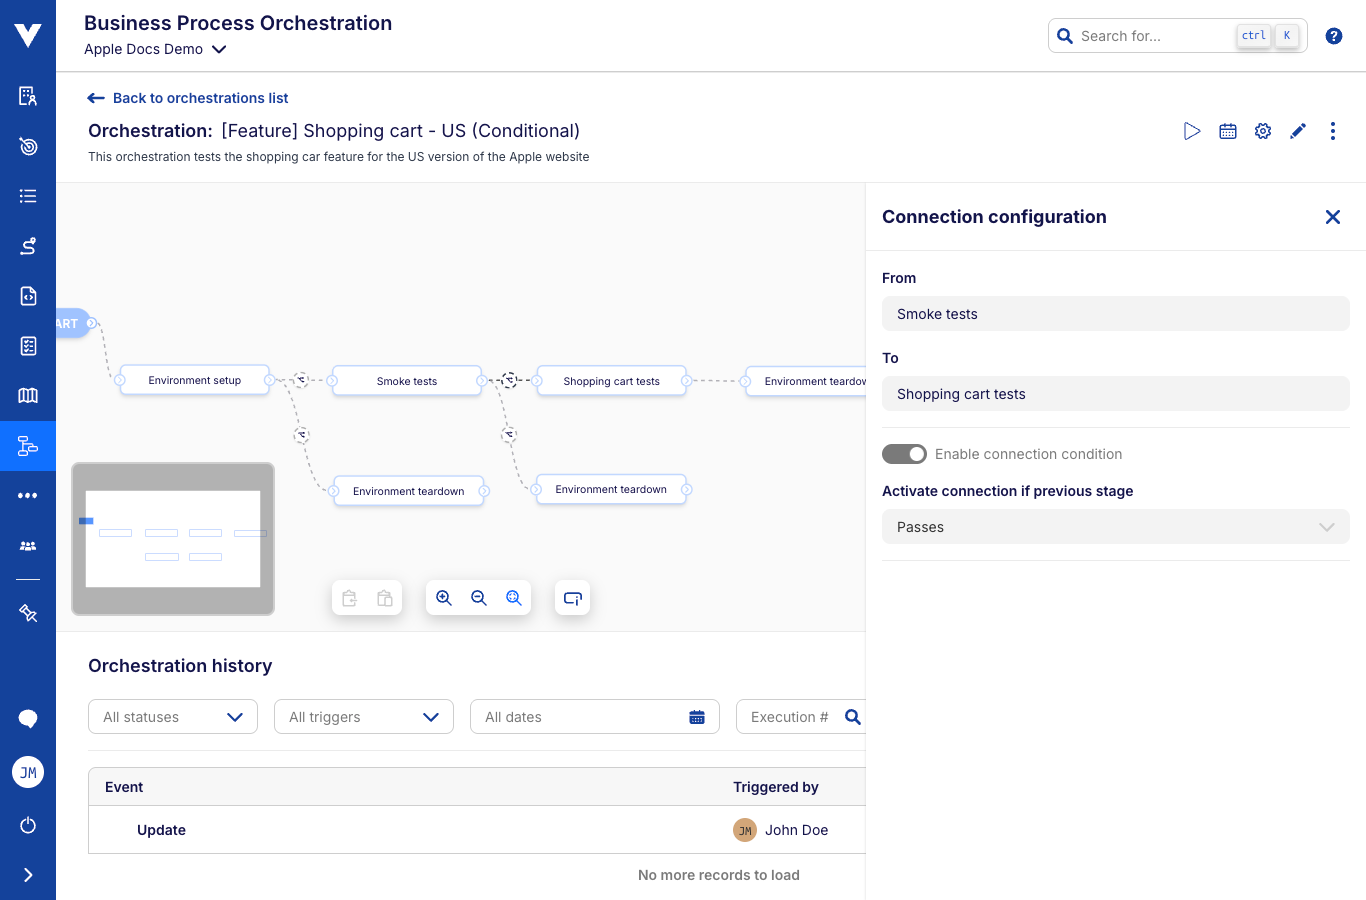This screenshot has height=900, width=1366.
Task: Change the Passes condition dropdown
Action: (1115, 526)
